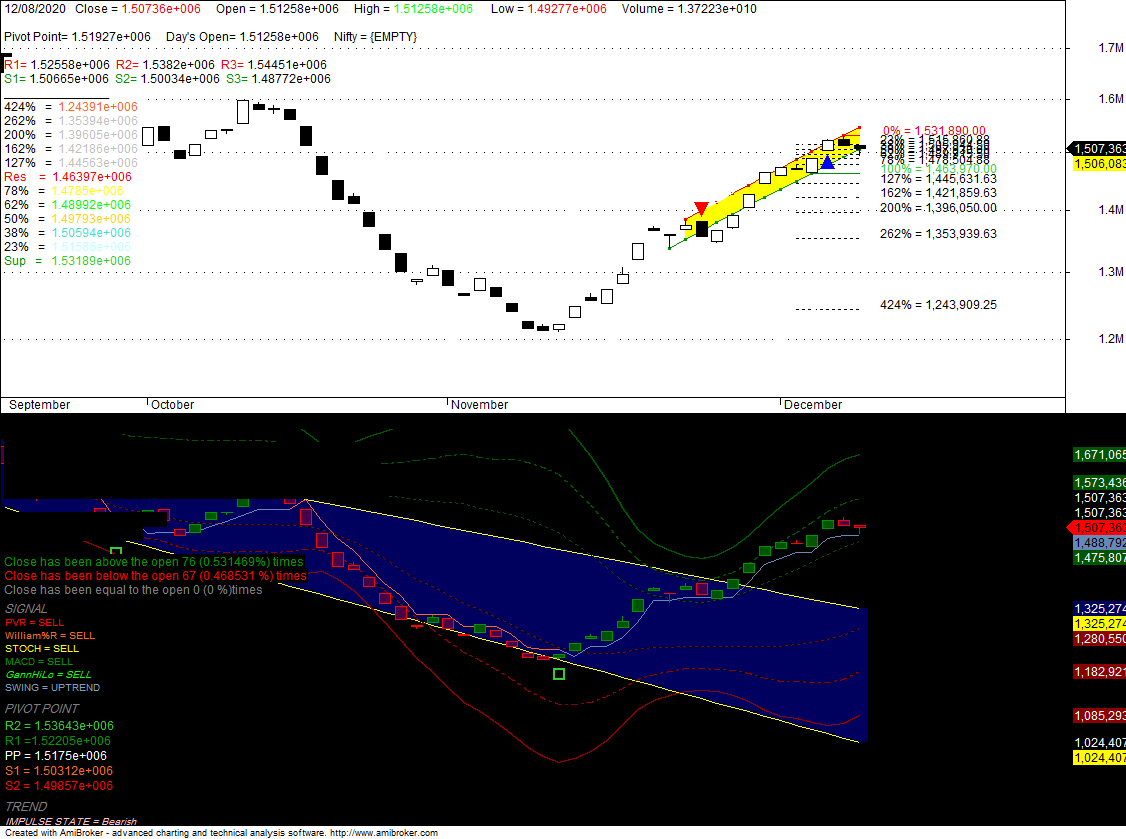Click the High = 1.51258e+006 value
The image size is (1126, 839).
coord(413,9)
